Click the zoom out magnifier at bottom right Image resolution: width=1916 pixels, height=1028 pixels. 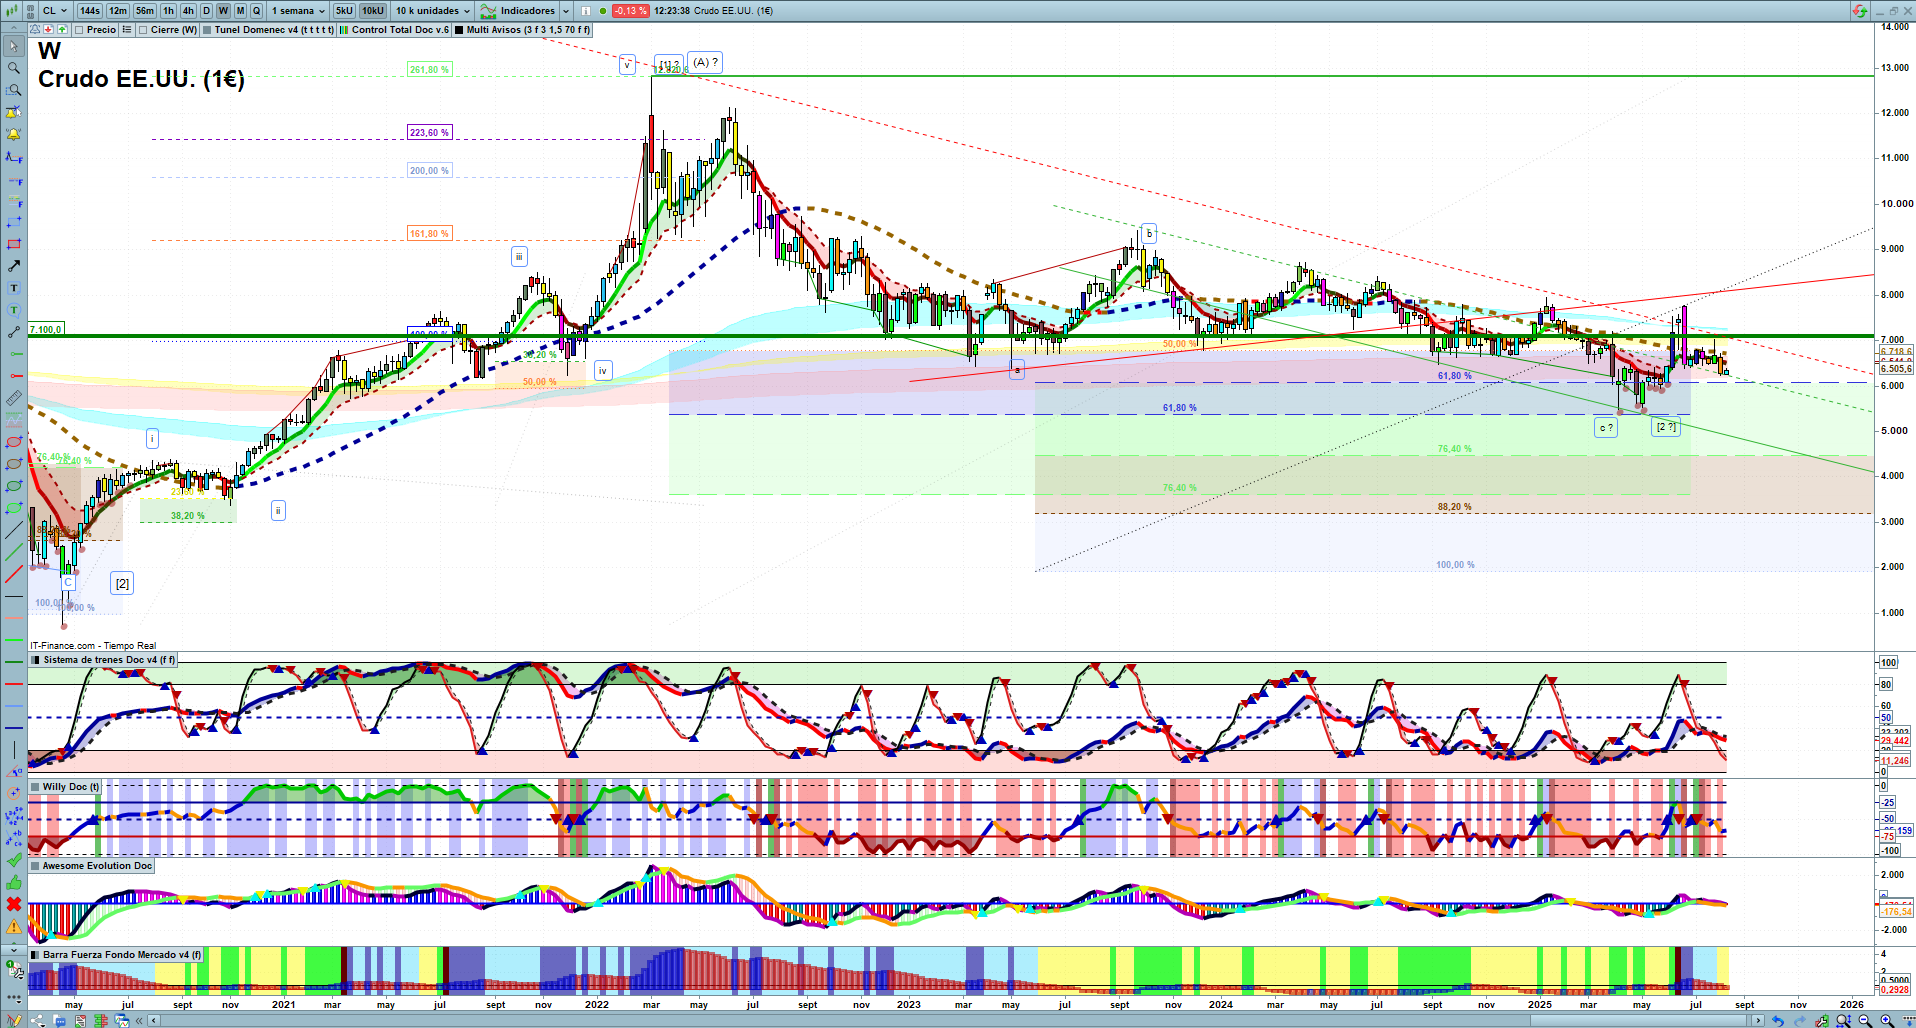[1865, 1020]
